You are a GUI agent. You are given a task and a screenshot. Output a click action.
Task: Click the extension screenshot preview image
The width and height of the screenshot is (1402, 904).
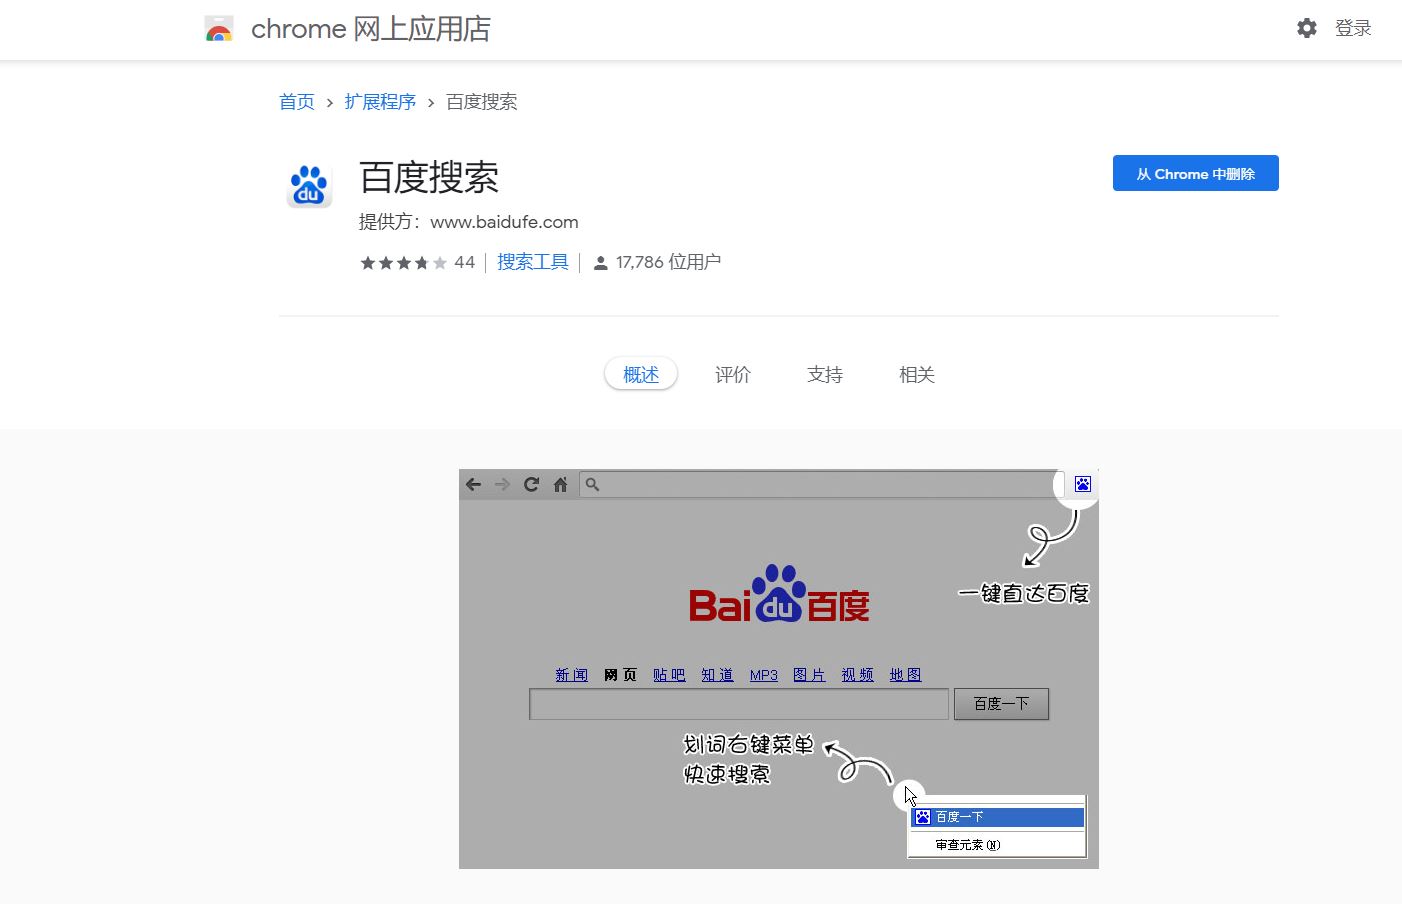pyautogui.click(x=779, y=668)
